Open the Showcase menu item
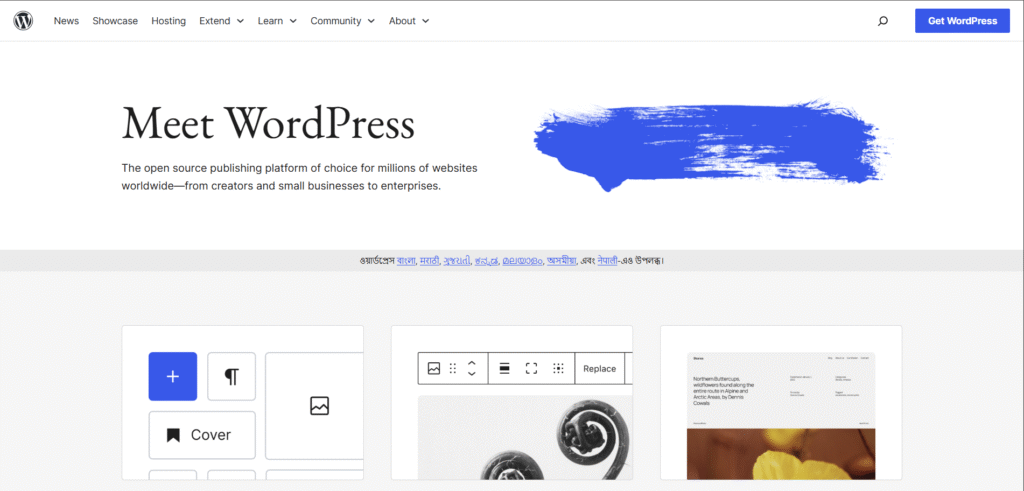 coord(115,21)
